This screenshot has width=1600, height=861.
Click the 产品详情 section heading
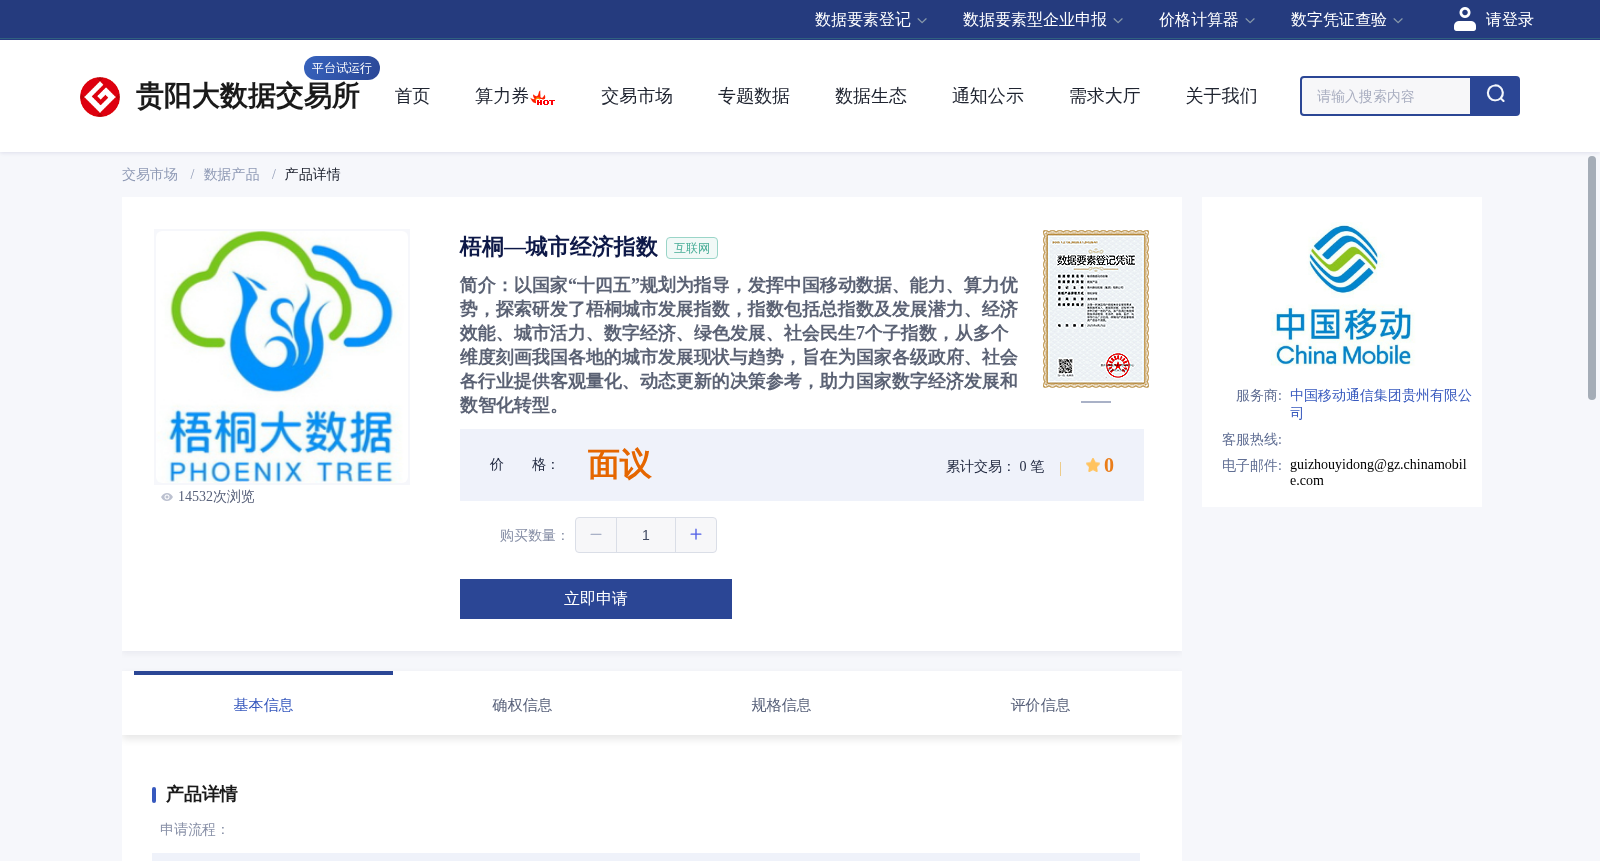tap(201, 794)
